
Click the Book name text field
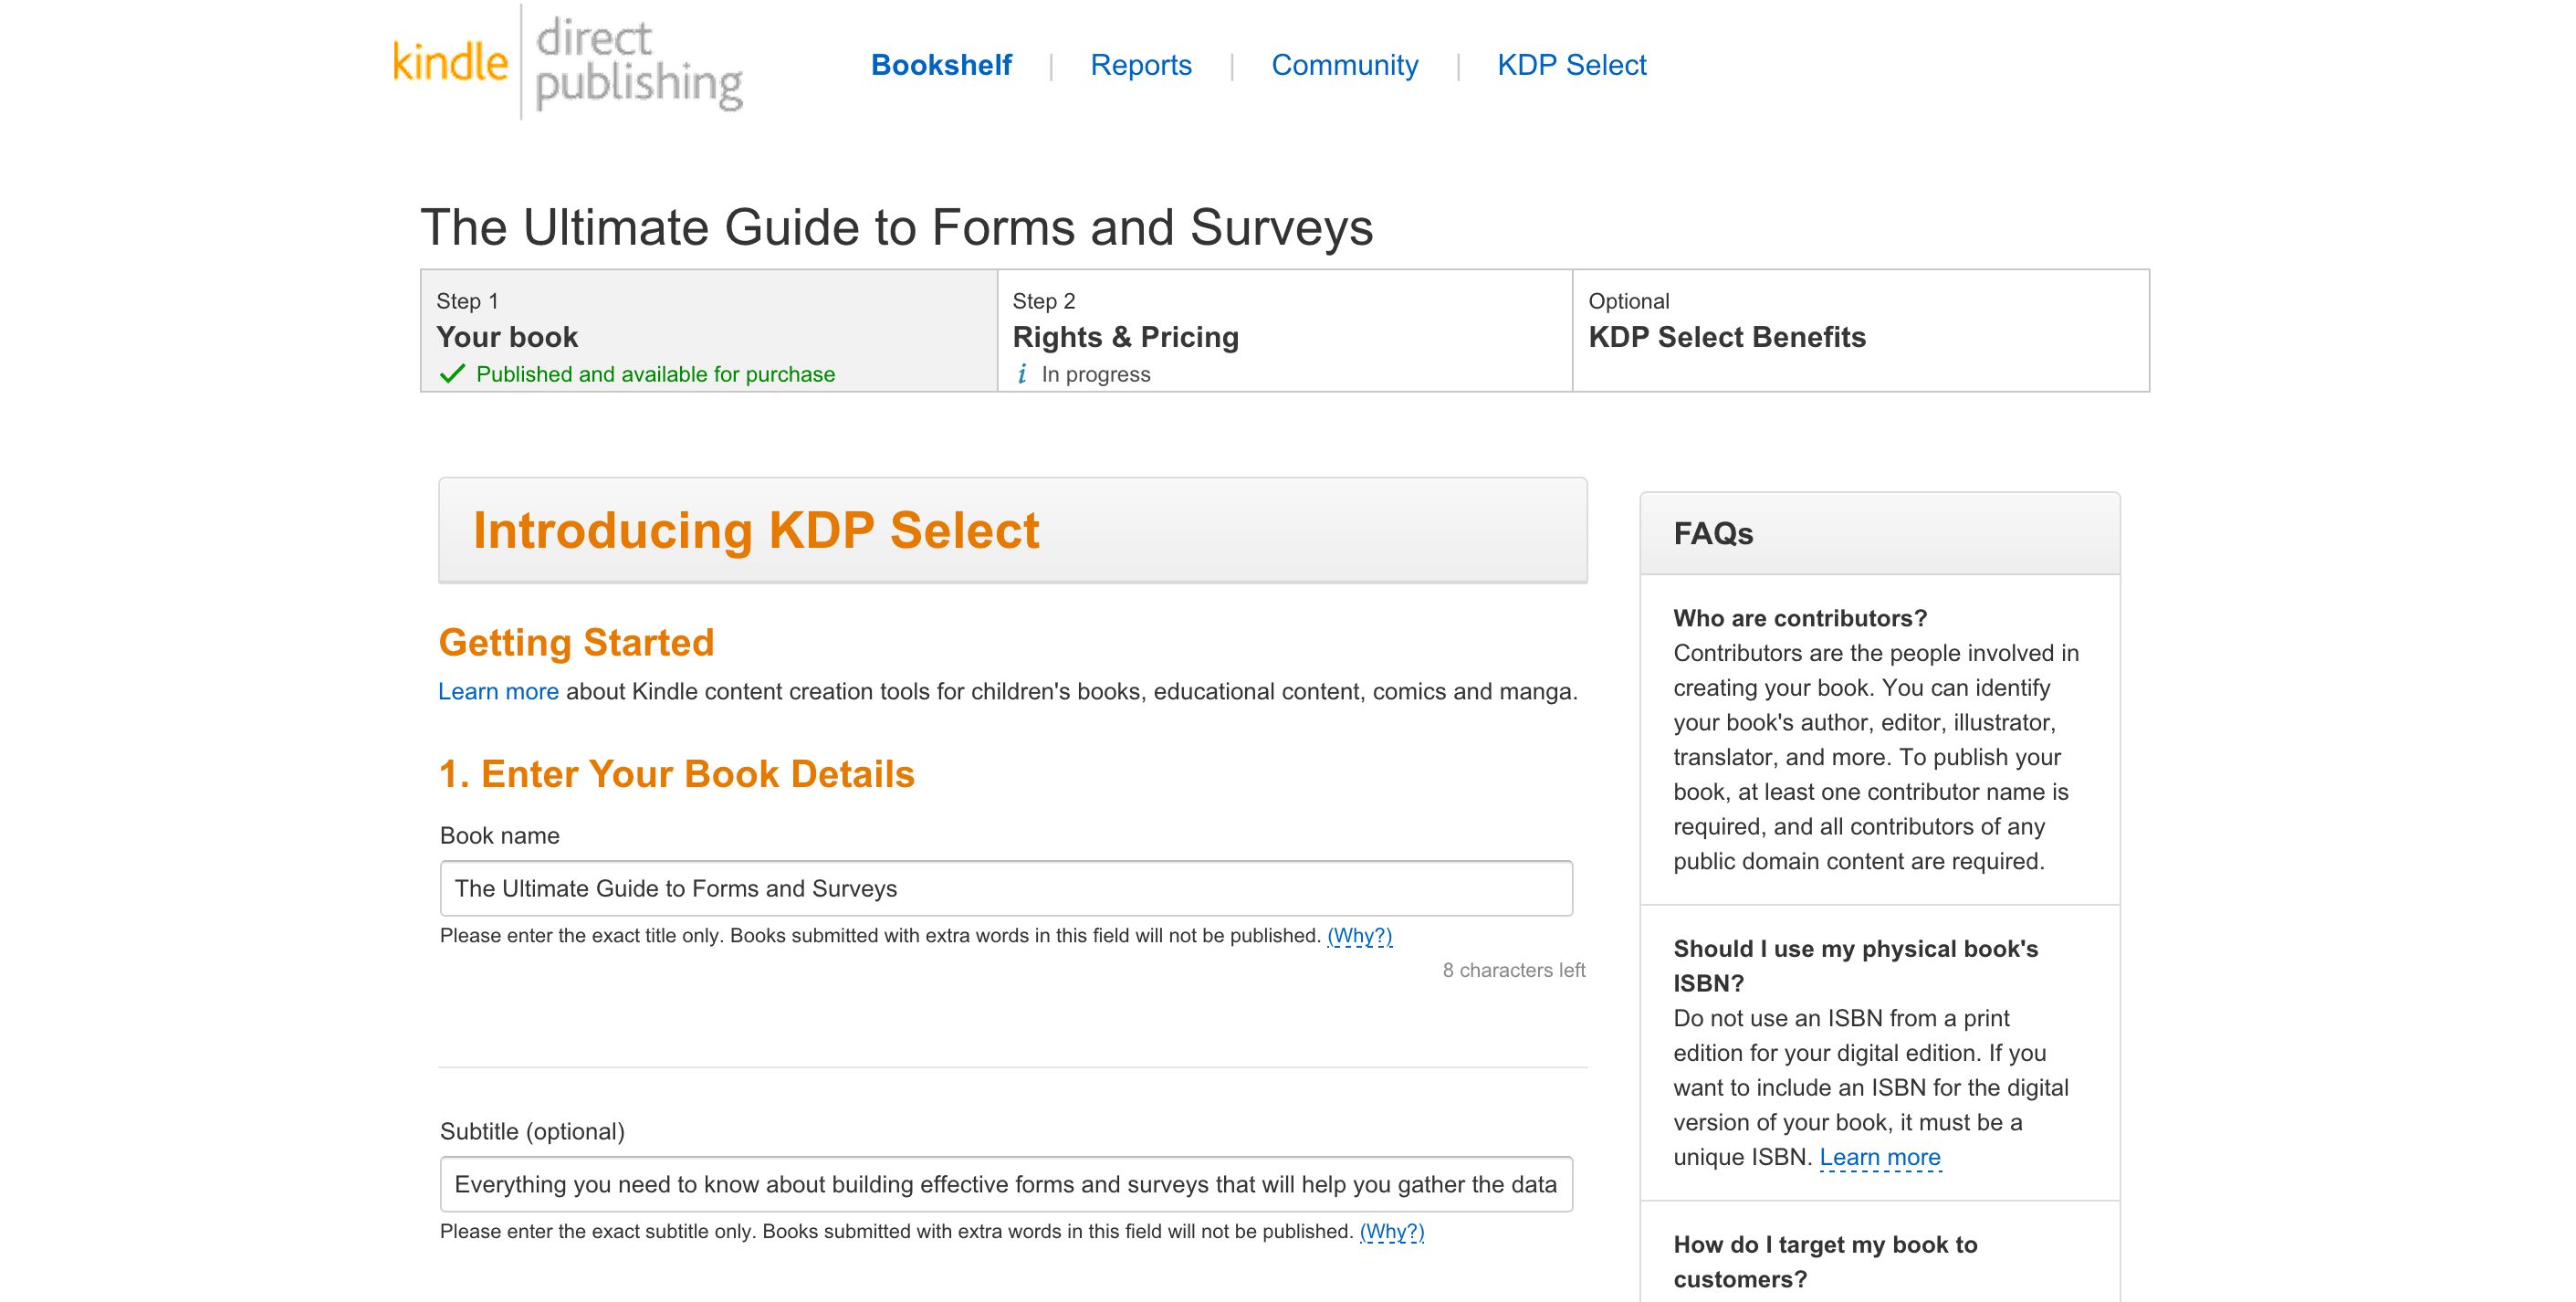pos(1005,888)
